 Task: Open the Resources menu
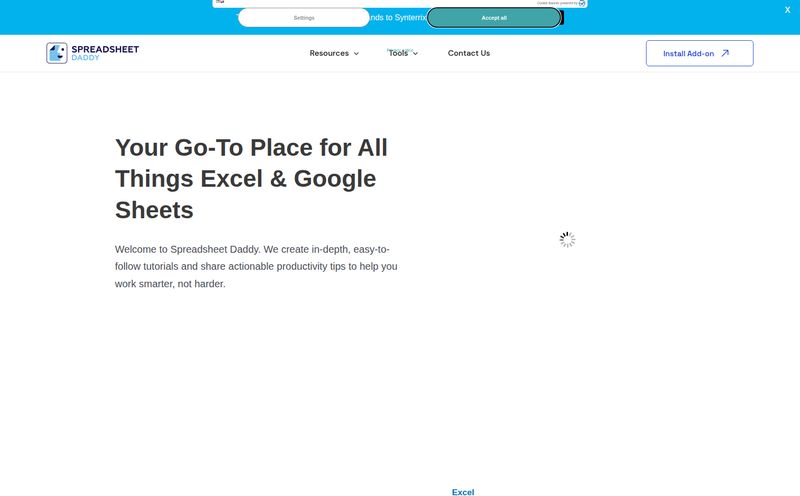[329, 53]
